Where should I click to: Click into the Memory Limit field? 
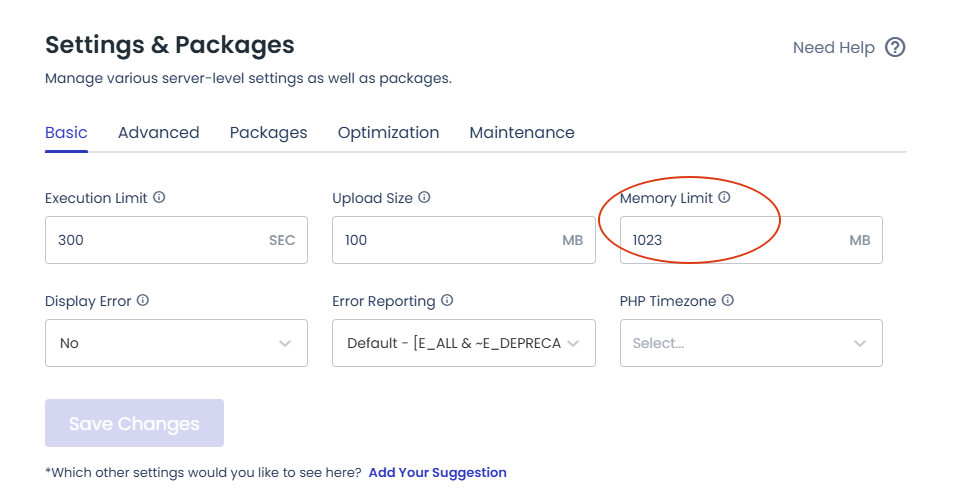[735, 240]
